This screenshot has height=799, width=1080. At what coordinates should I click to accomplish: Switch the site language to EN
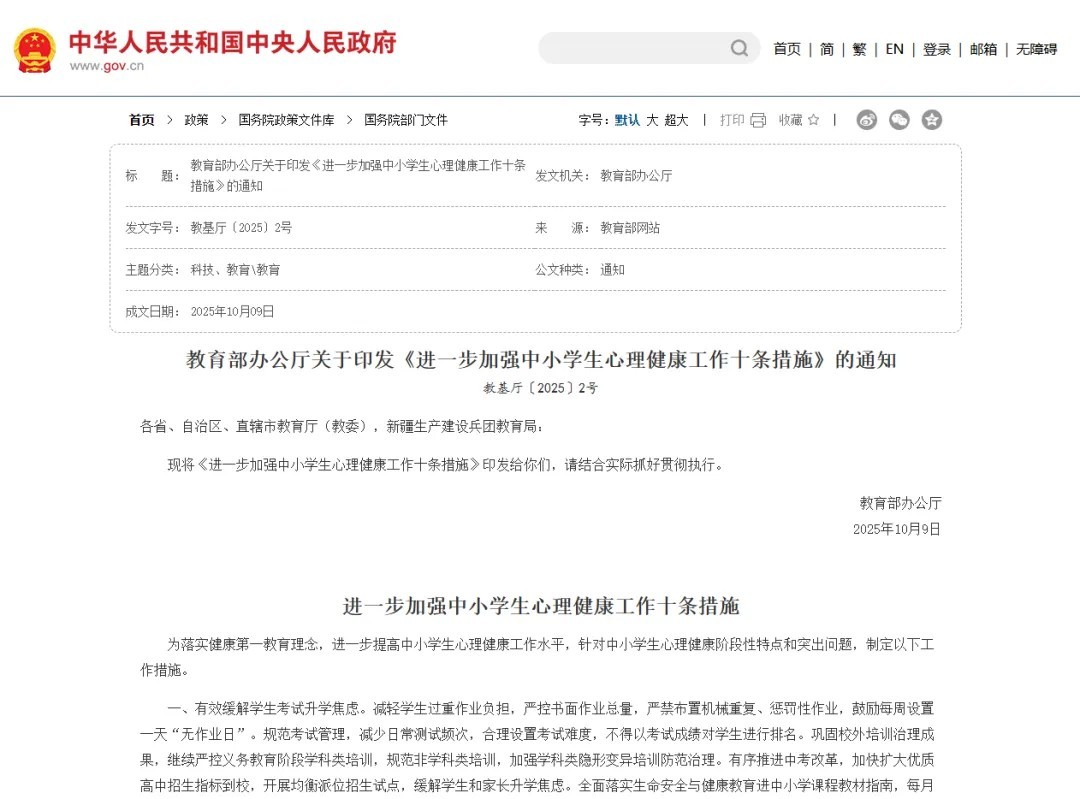click(894, 49)
